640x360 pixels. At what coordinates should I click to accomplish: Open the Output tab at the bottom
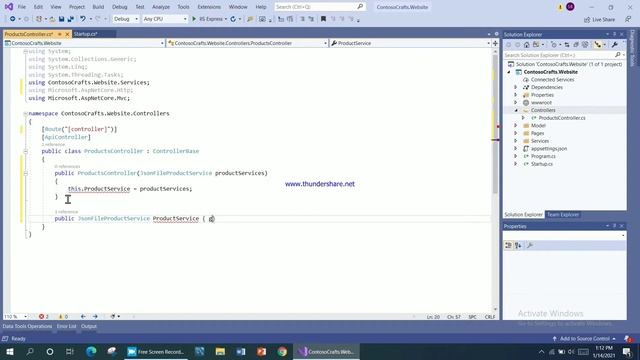[x=89, y=326]
